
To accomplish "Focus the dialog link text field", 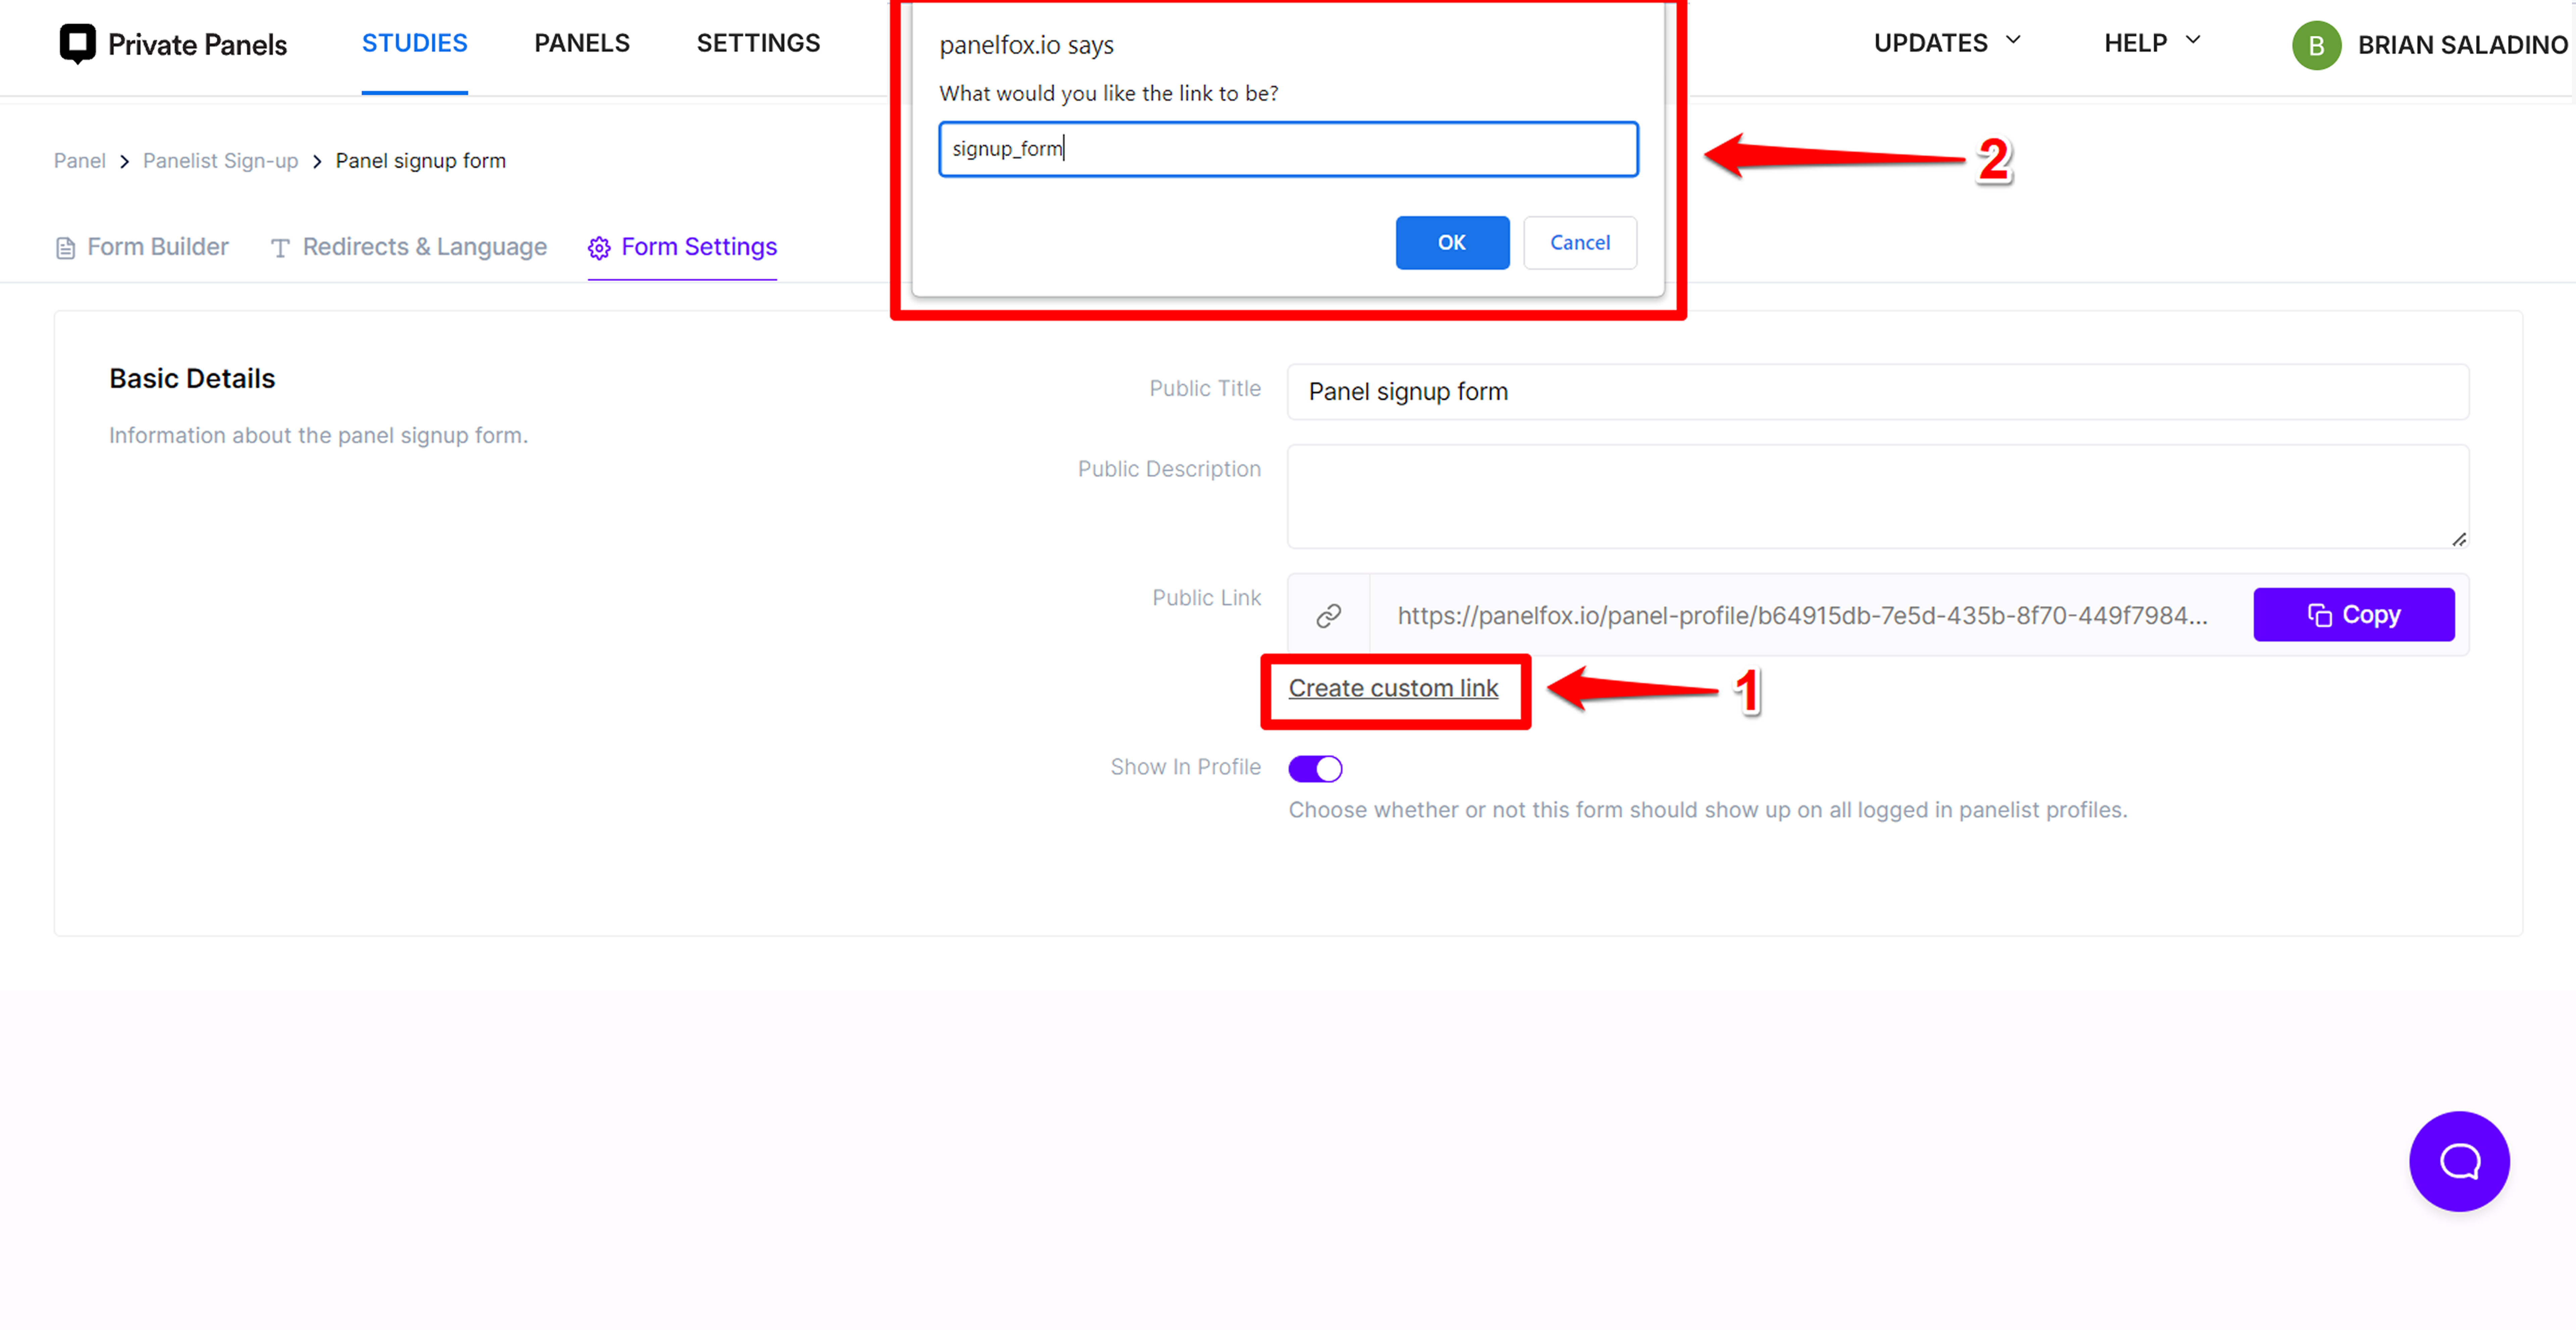I will 1288,149.
